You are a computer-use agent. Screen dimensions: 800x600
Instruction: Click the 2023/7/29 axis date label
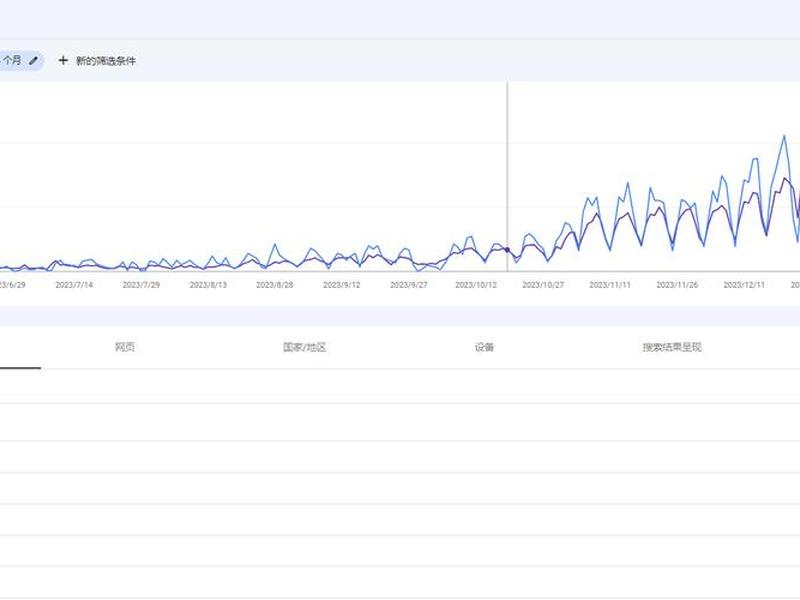click(x=141, y=285)
